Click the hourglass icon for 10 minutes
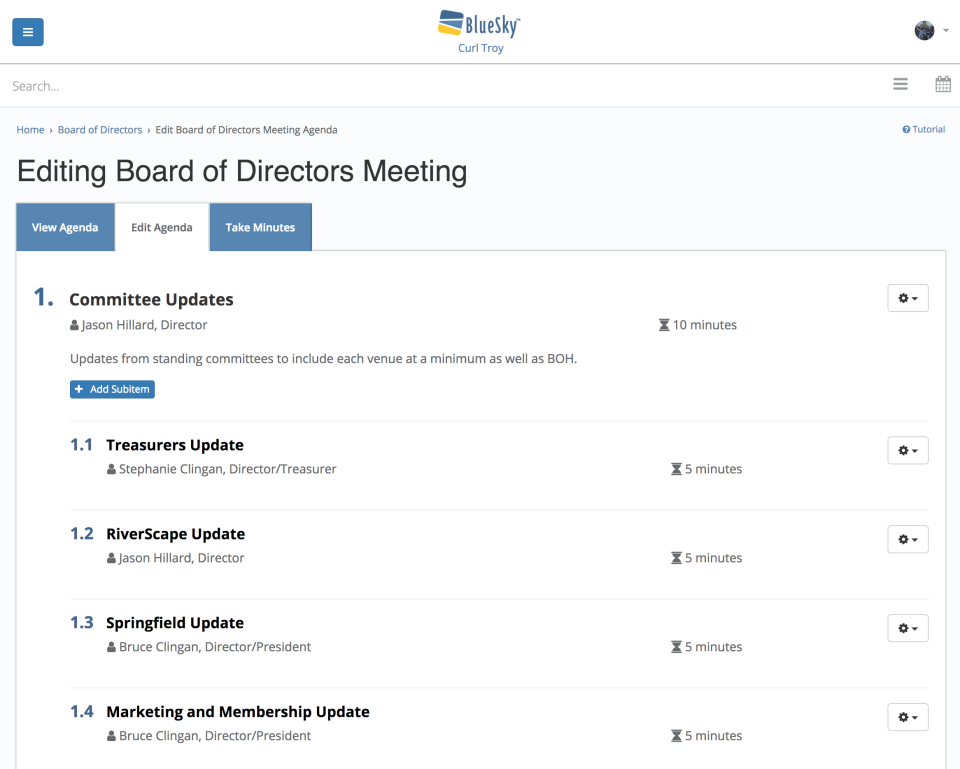Viewport: 960px width, 769px height. click(663, 324)
